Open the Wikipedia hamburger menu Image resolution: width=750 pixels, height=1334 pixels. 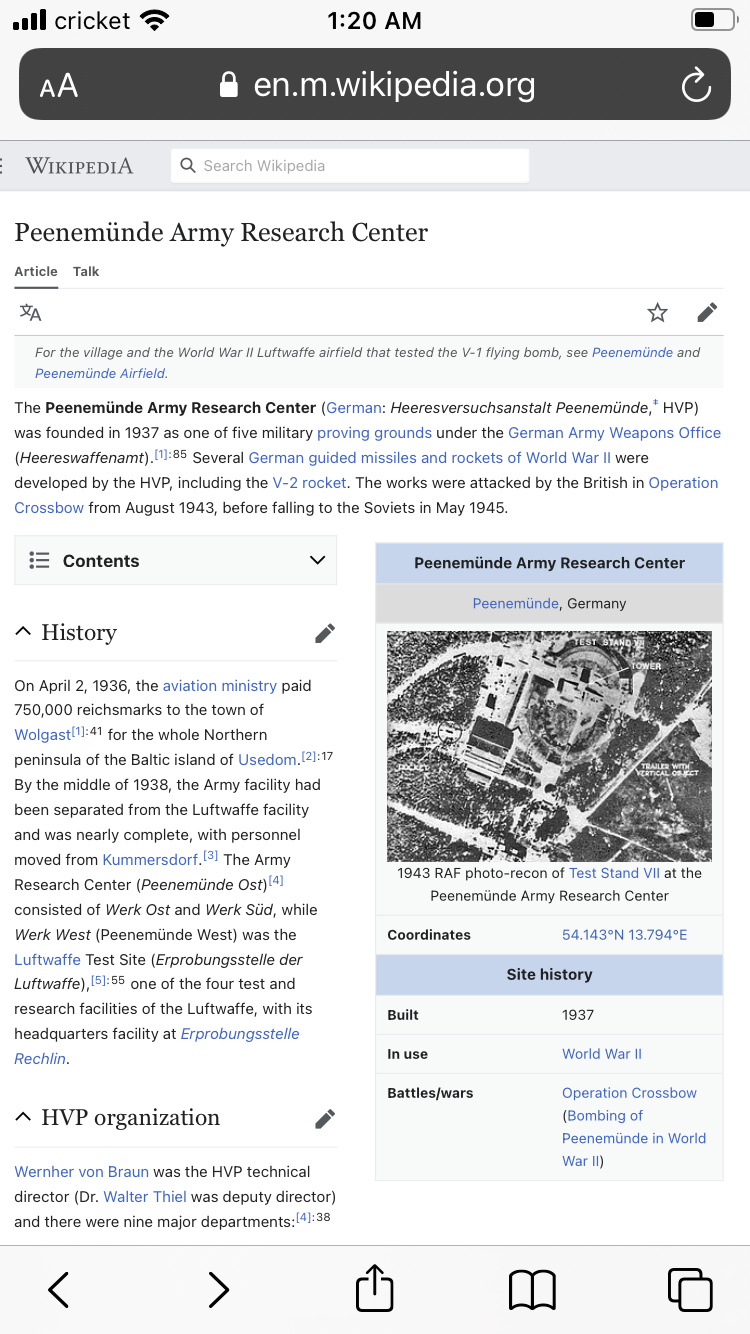3,166
